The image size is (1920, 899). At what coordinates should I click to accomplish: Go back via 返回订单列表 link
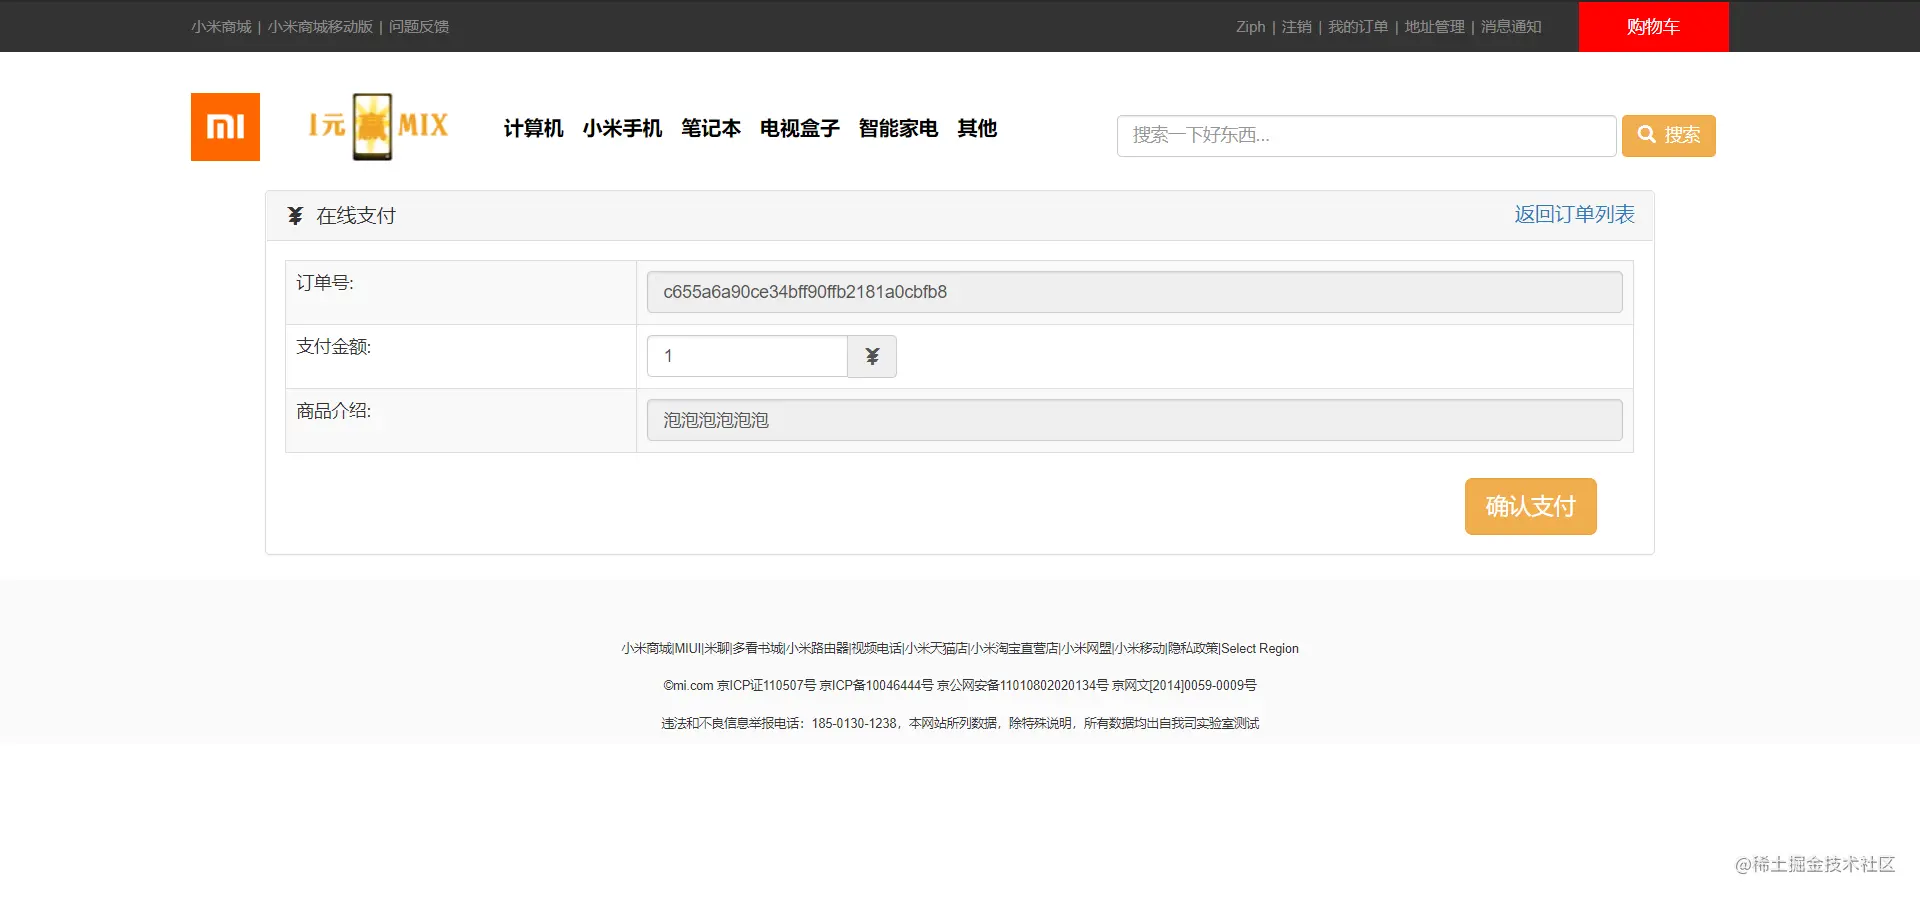pos(1574,214)
